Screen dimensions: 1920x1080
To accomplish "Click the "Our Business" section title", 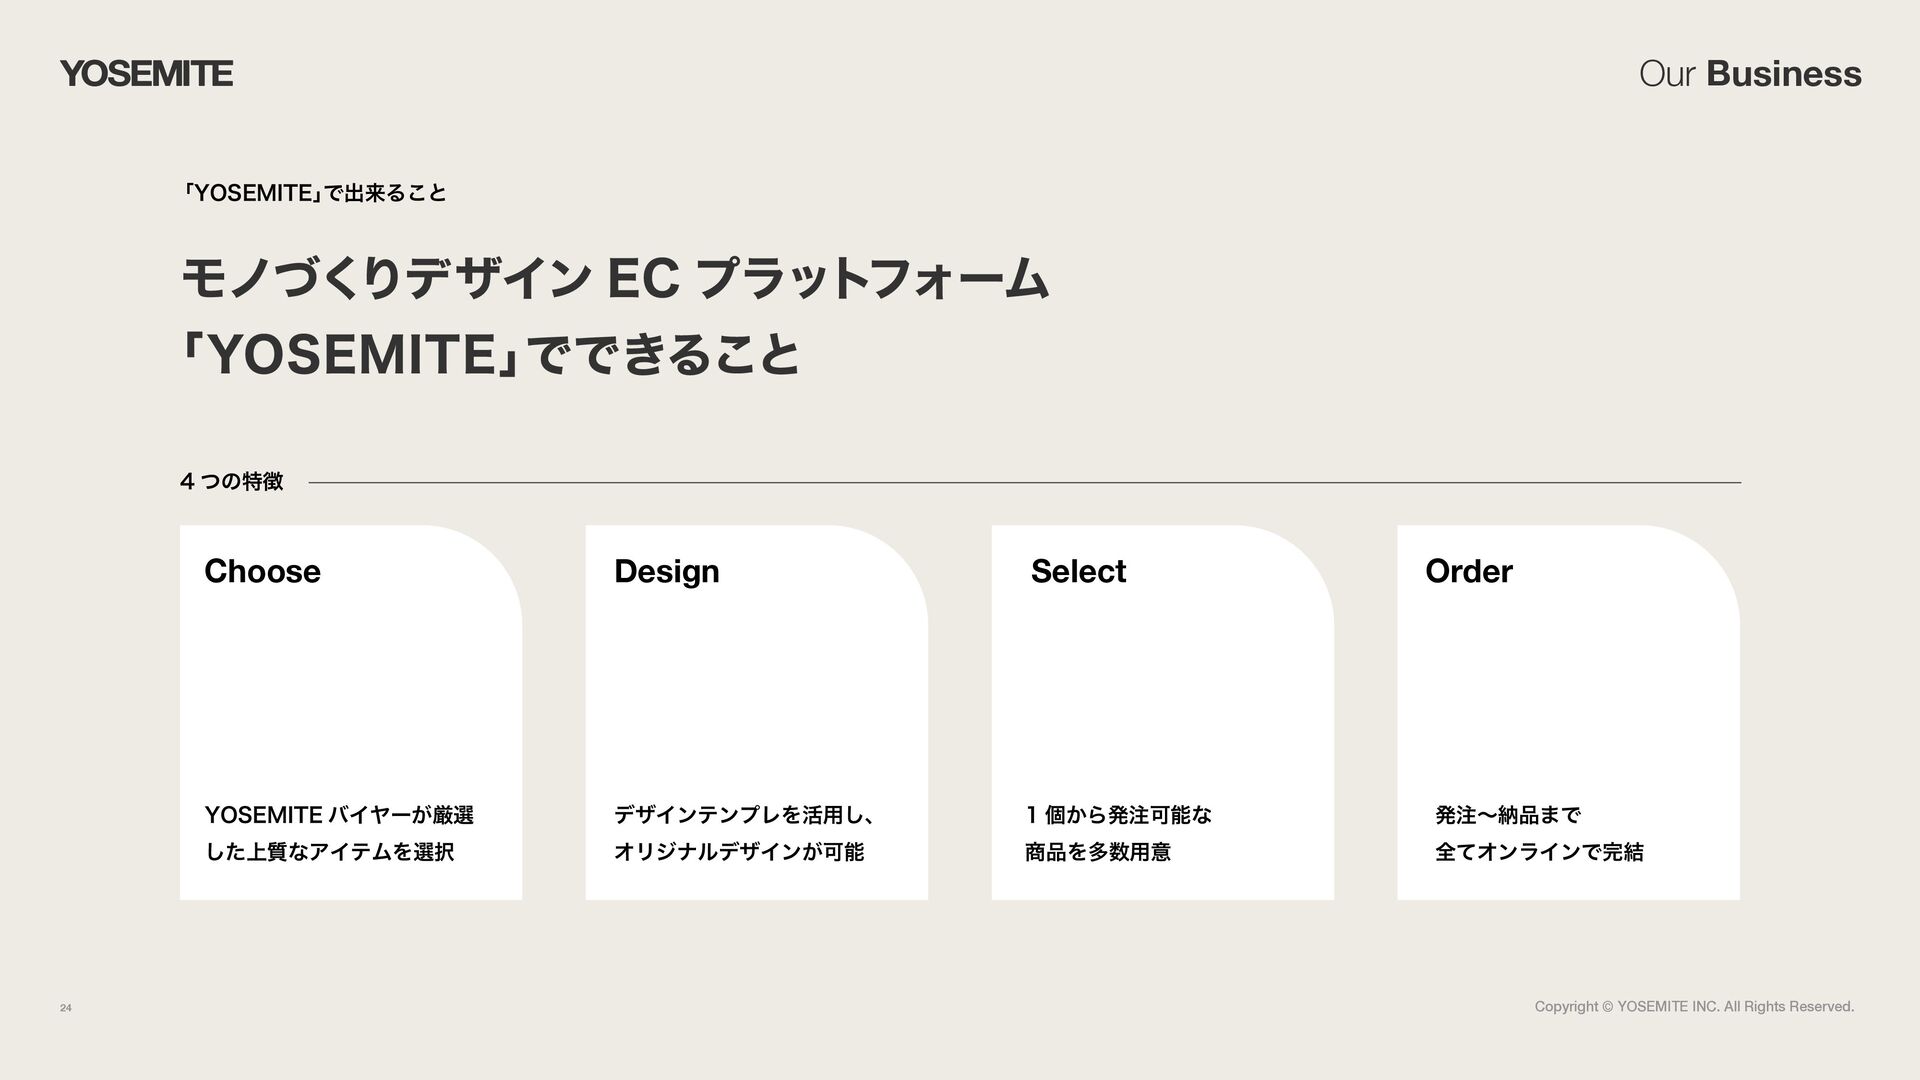I will [x=1750, y=74].
